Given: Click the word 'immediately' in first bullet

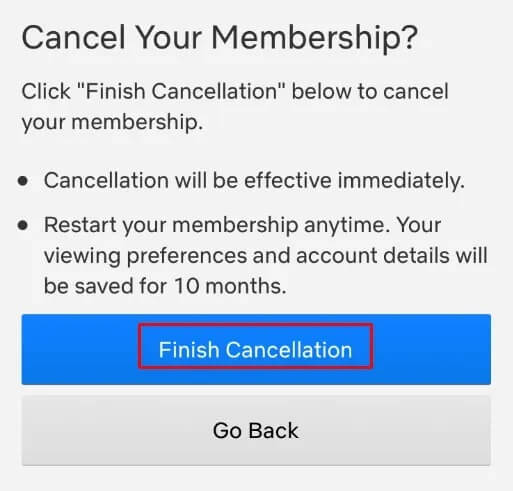Looking at the screenshot, I should (401, 181).
